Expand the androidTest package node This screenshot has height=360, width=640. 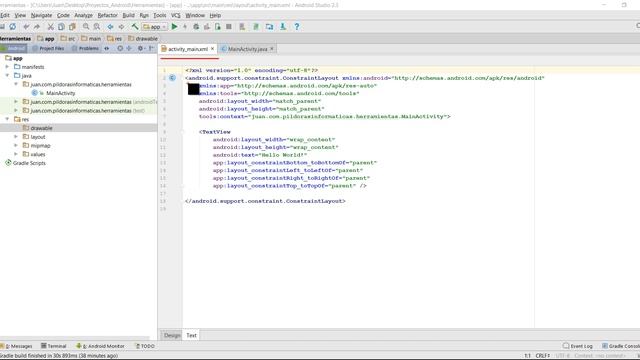point(16,102)
